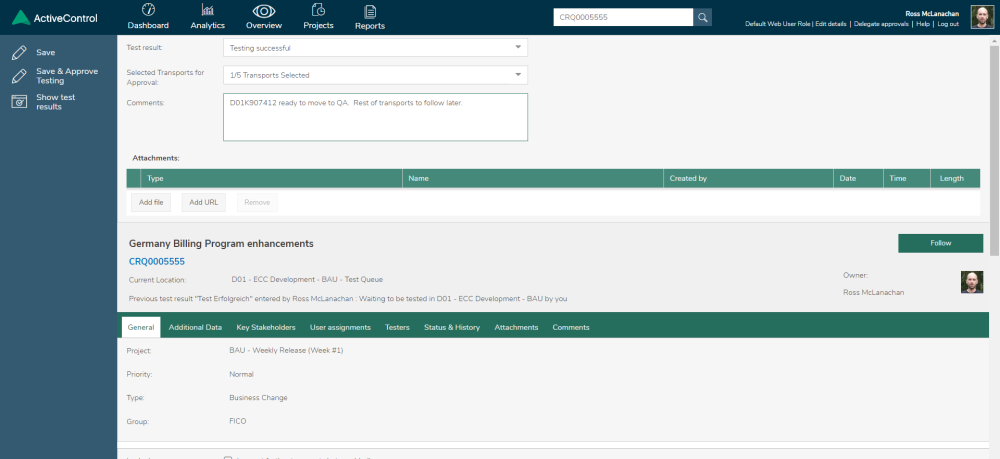
Task: Click the owner photo thumbnail
Action: pyautogui.click(x=971, y=282)
